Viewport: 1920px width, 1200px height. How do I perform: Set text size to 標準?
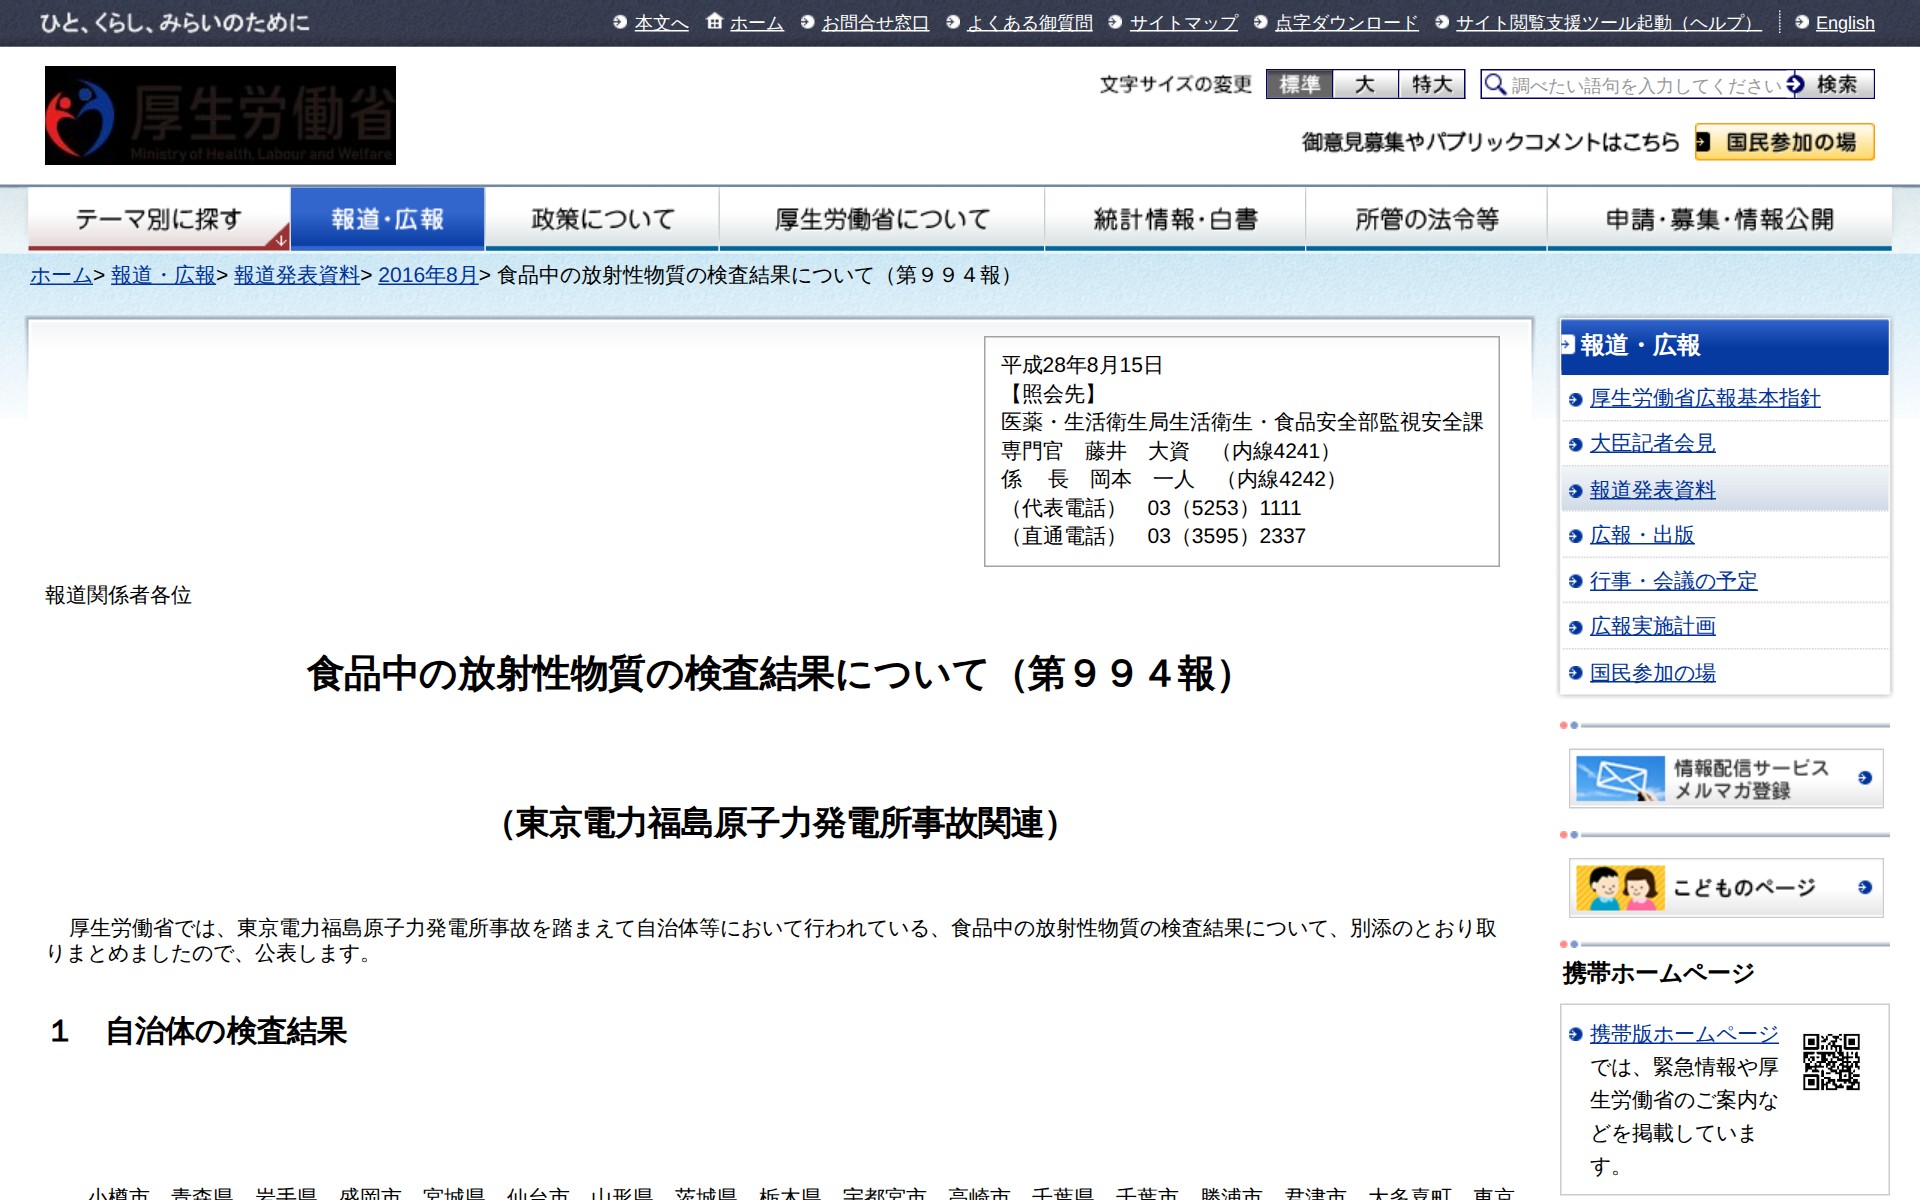1299,85
